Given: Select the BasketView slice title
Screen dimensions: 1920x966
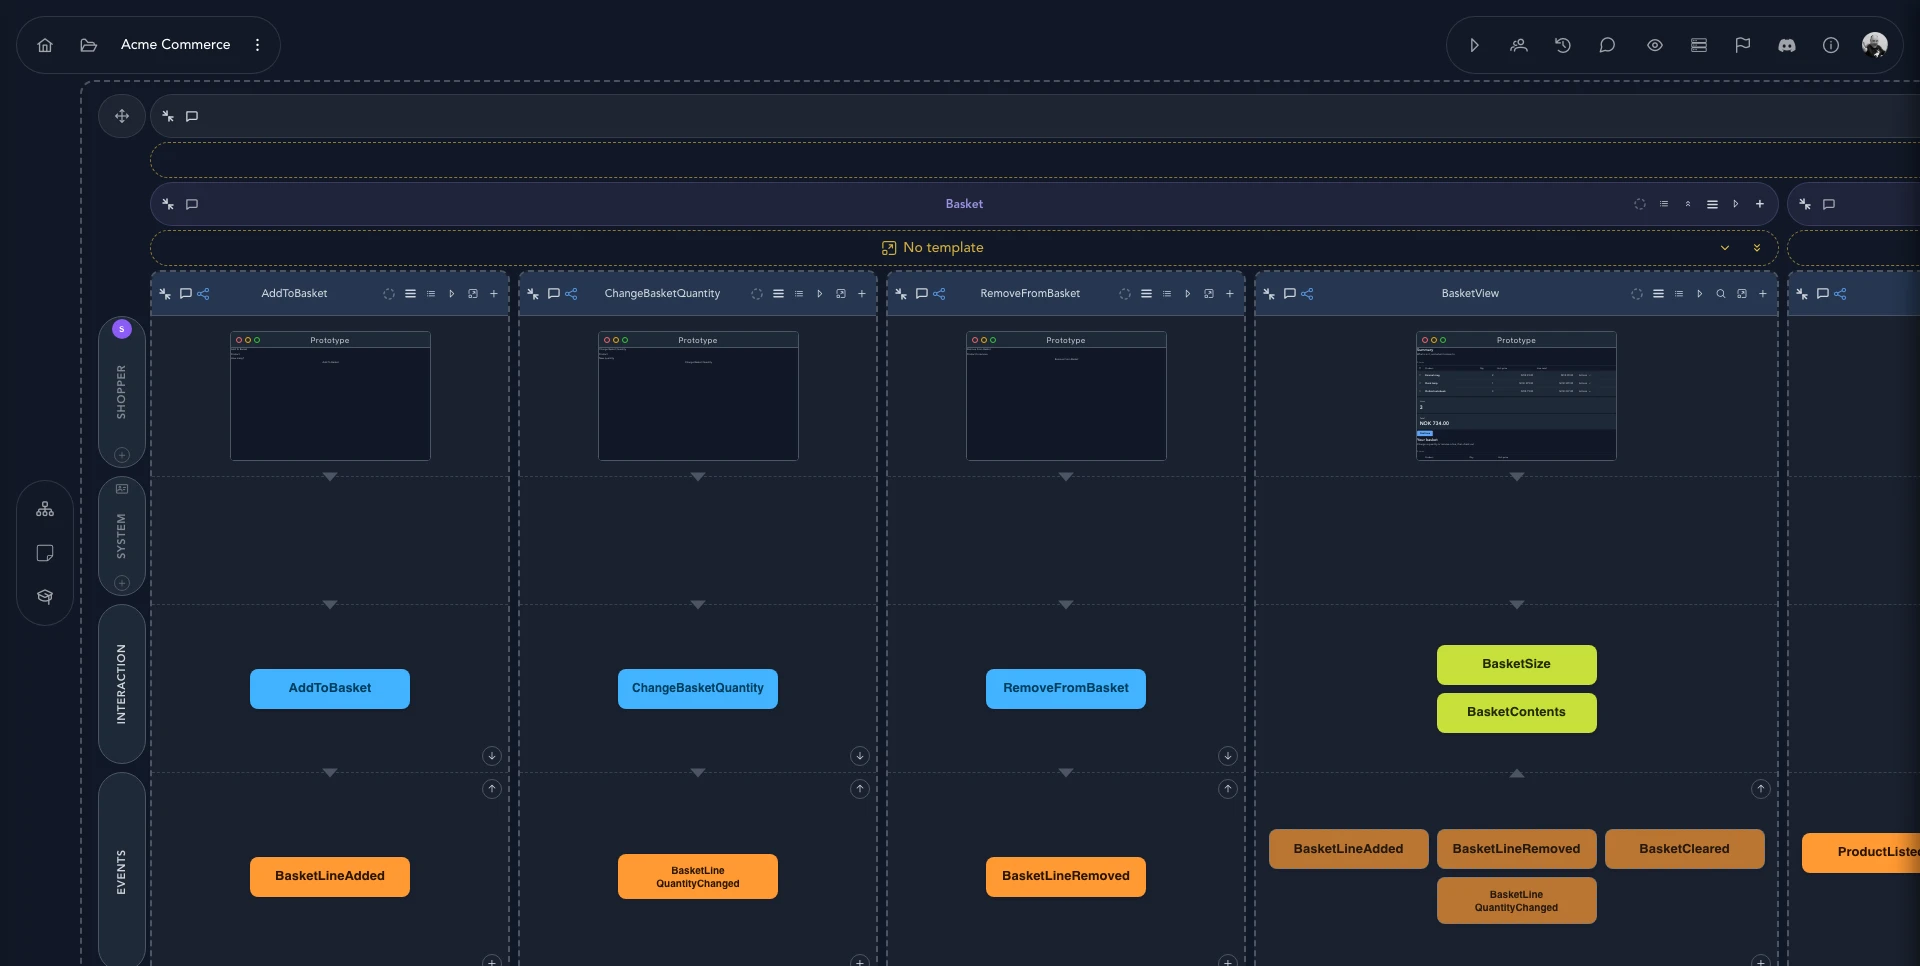Looking at the screenshot, I should coord(1470,294).
